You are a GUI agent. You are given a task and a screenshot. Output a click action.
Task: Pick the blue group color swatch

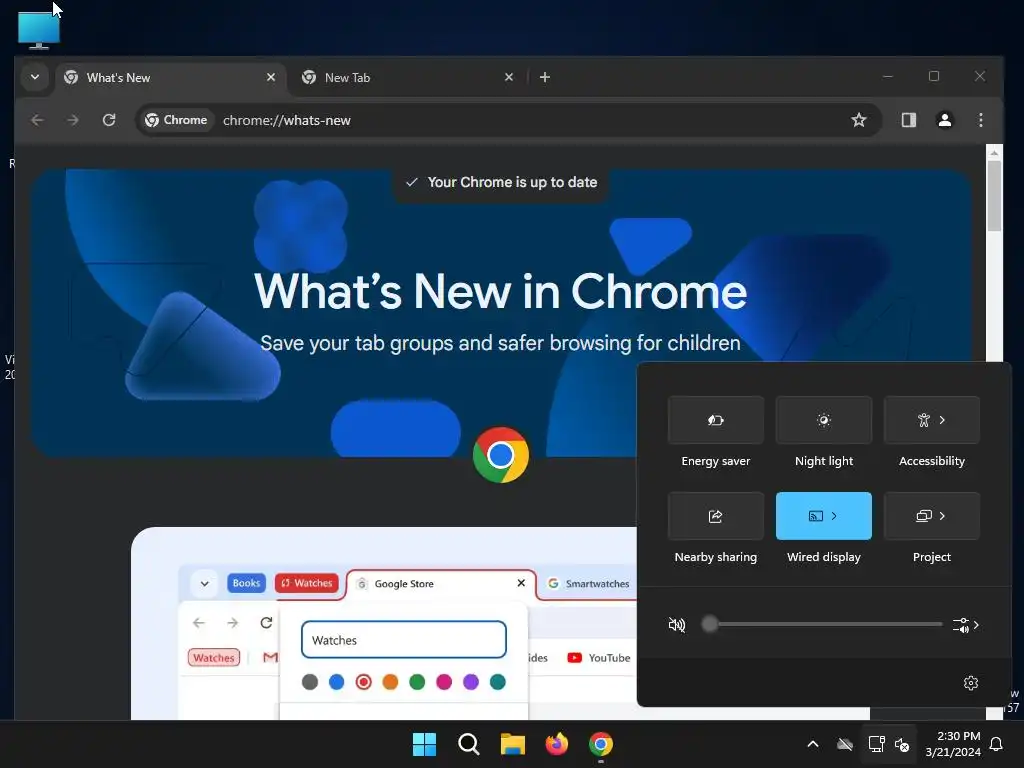pos(336,682)
